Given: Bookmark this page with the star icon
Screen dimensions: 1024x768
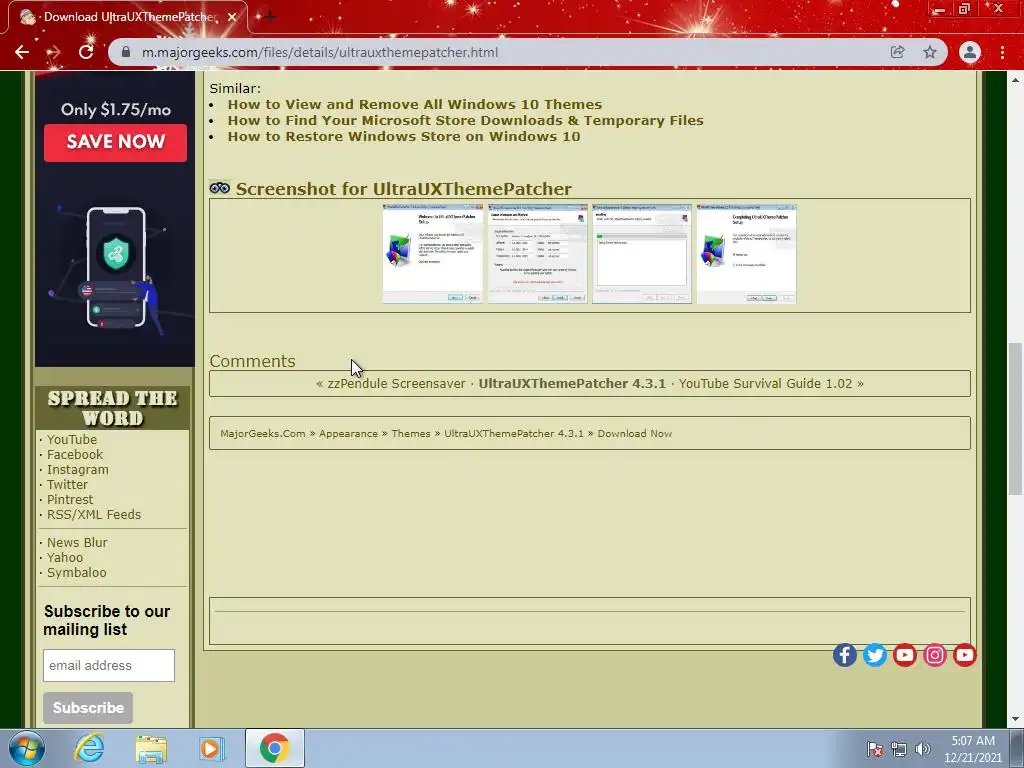Looking at the screenshot, I should (x=930, y=52).
